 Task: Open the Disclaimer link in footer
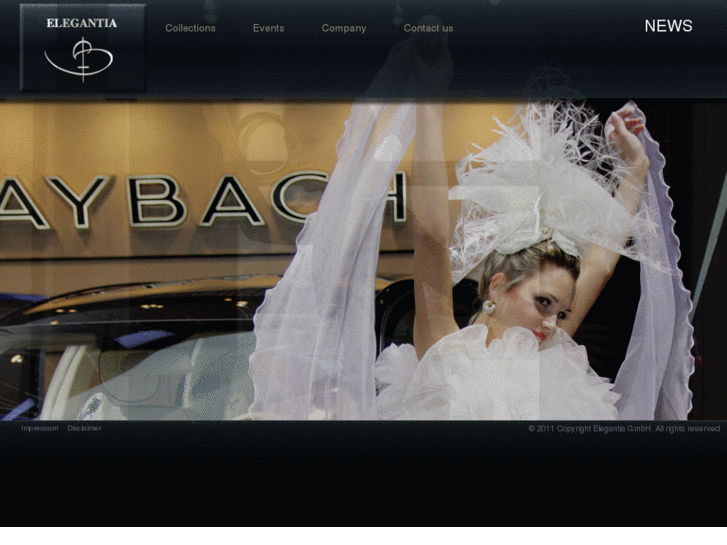pos(84,428)
